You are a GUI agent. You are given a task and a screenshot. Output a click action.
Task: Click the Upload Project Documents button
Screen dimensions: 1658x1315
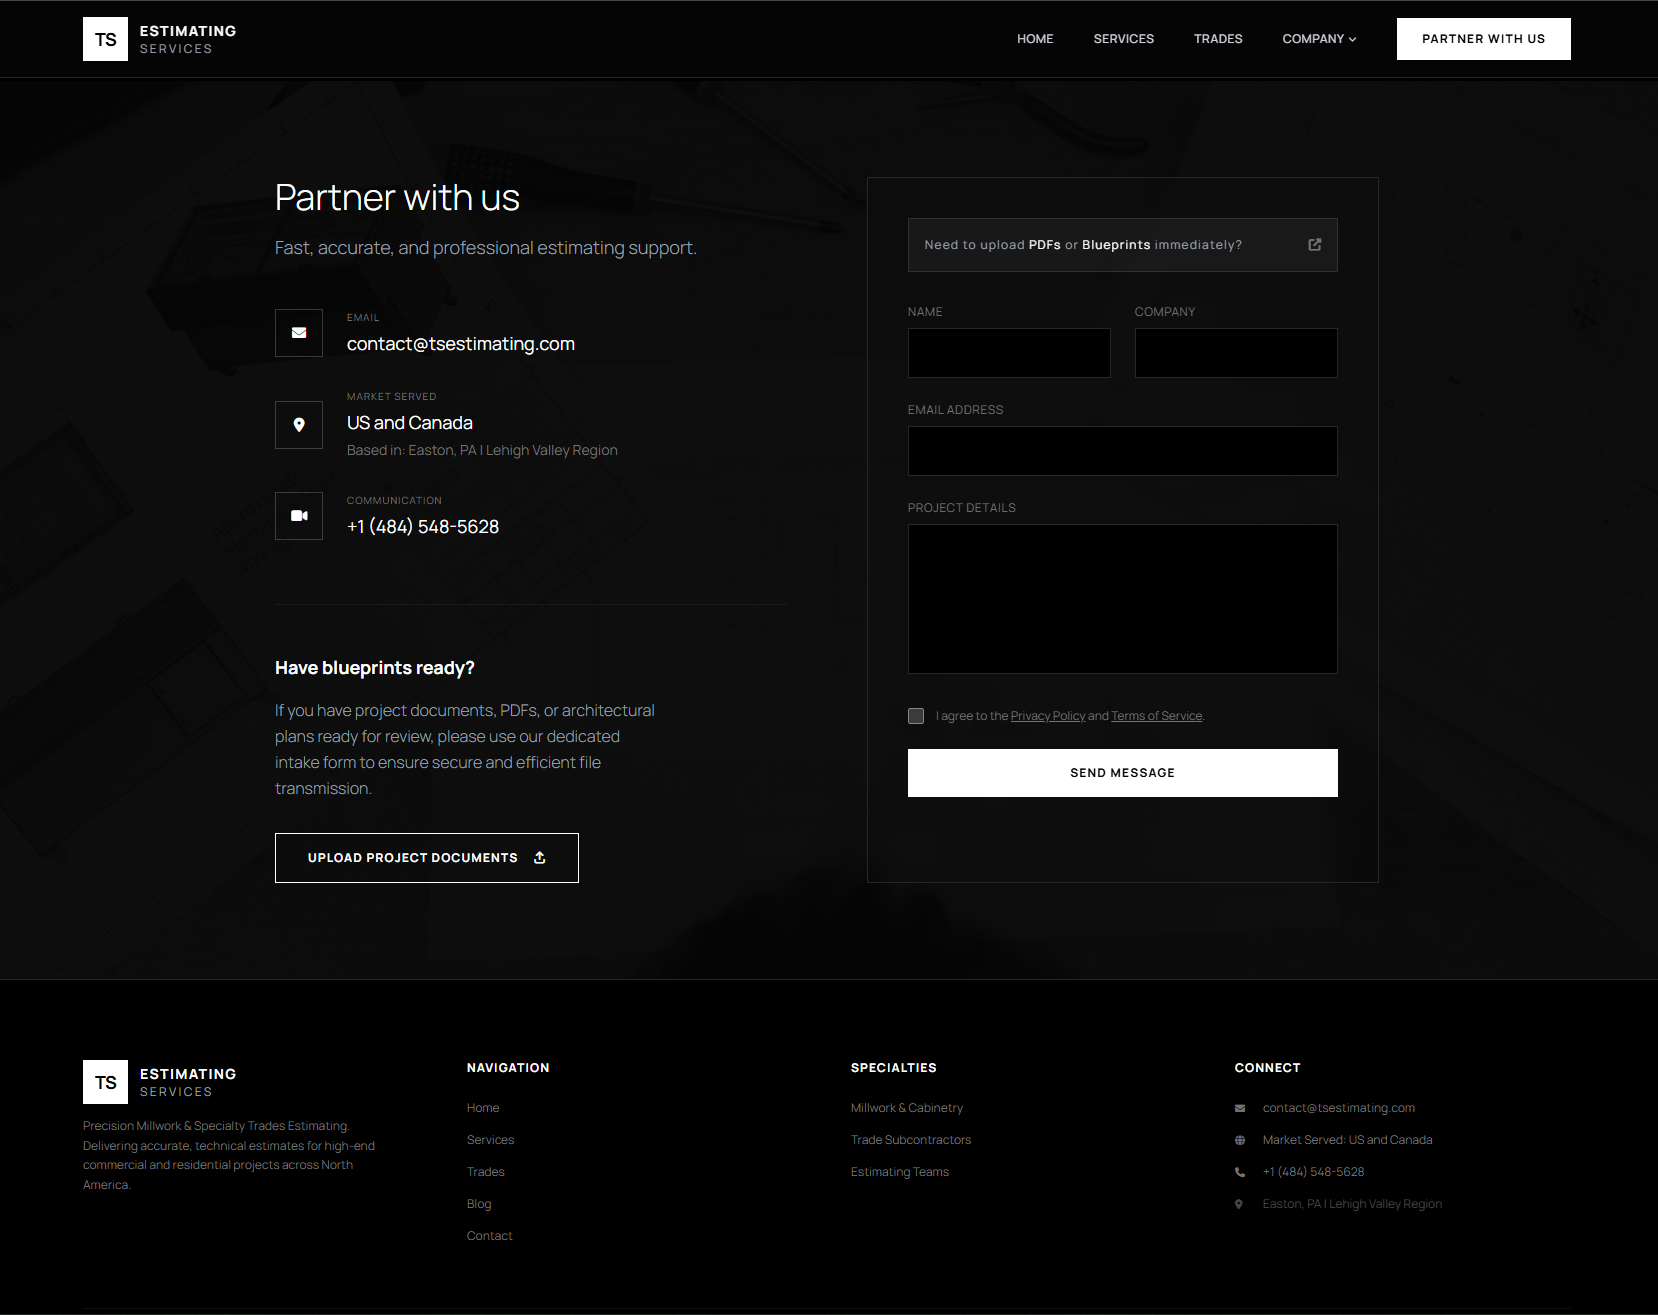(427, 858)
